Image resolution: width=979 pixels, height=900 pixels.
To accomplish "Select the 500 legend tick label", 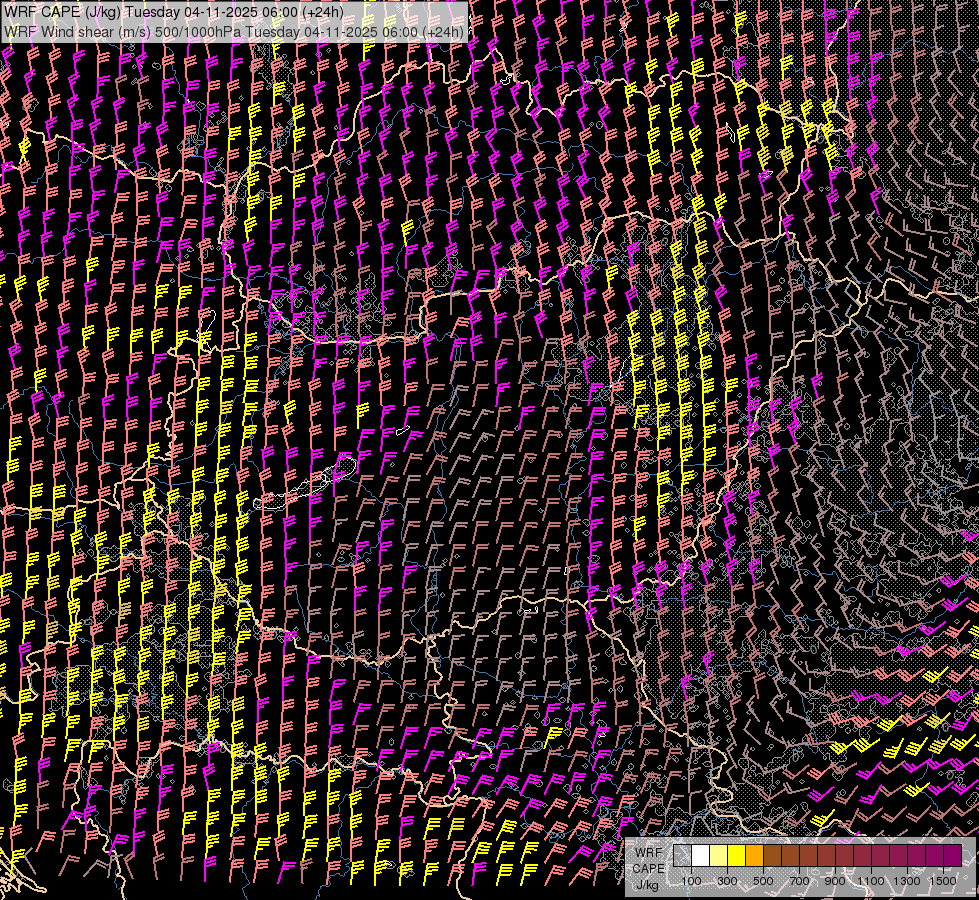I will pyautogui.click(x=763, y=881).
